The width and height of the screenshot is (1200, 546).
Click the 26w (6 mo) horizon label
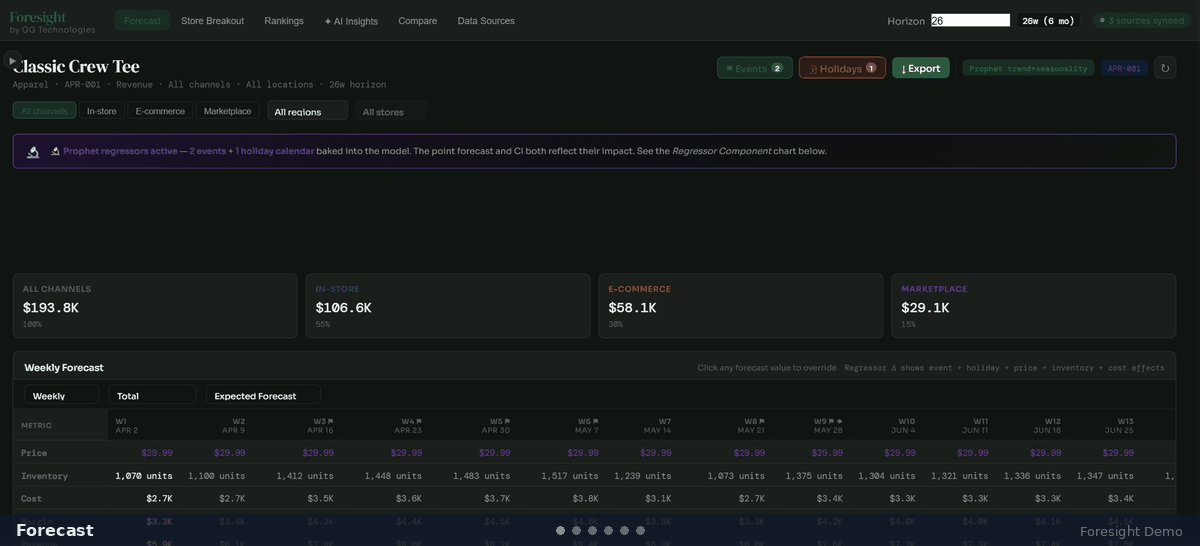coord(1048,20)
